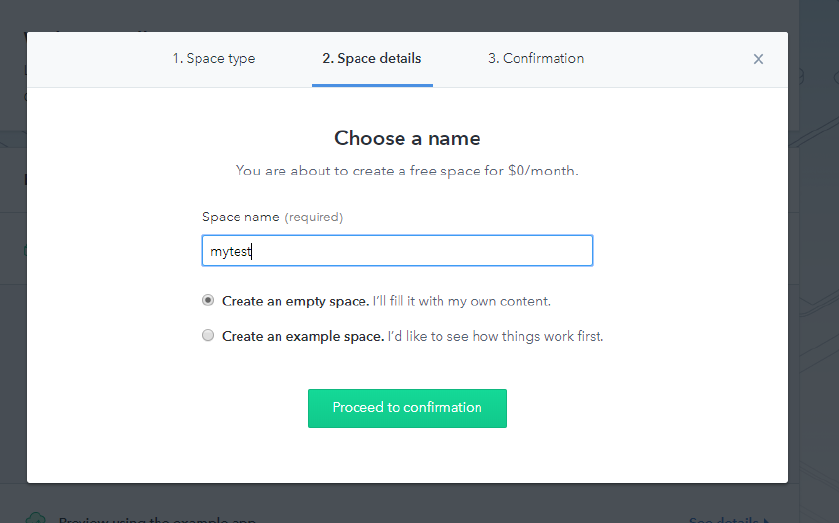Click the free space $0/month notice text
839x523 pixels.
[407, 171]
